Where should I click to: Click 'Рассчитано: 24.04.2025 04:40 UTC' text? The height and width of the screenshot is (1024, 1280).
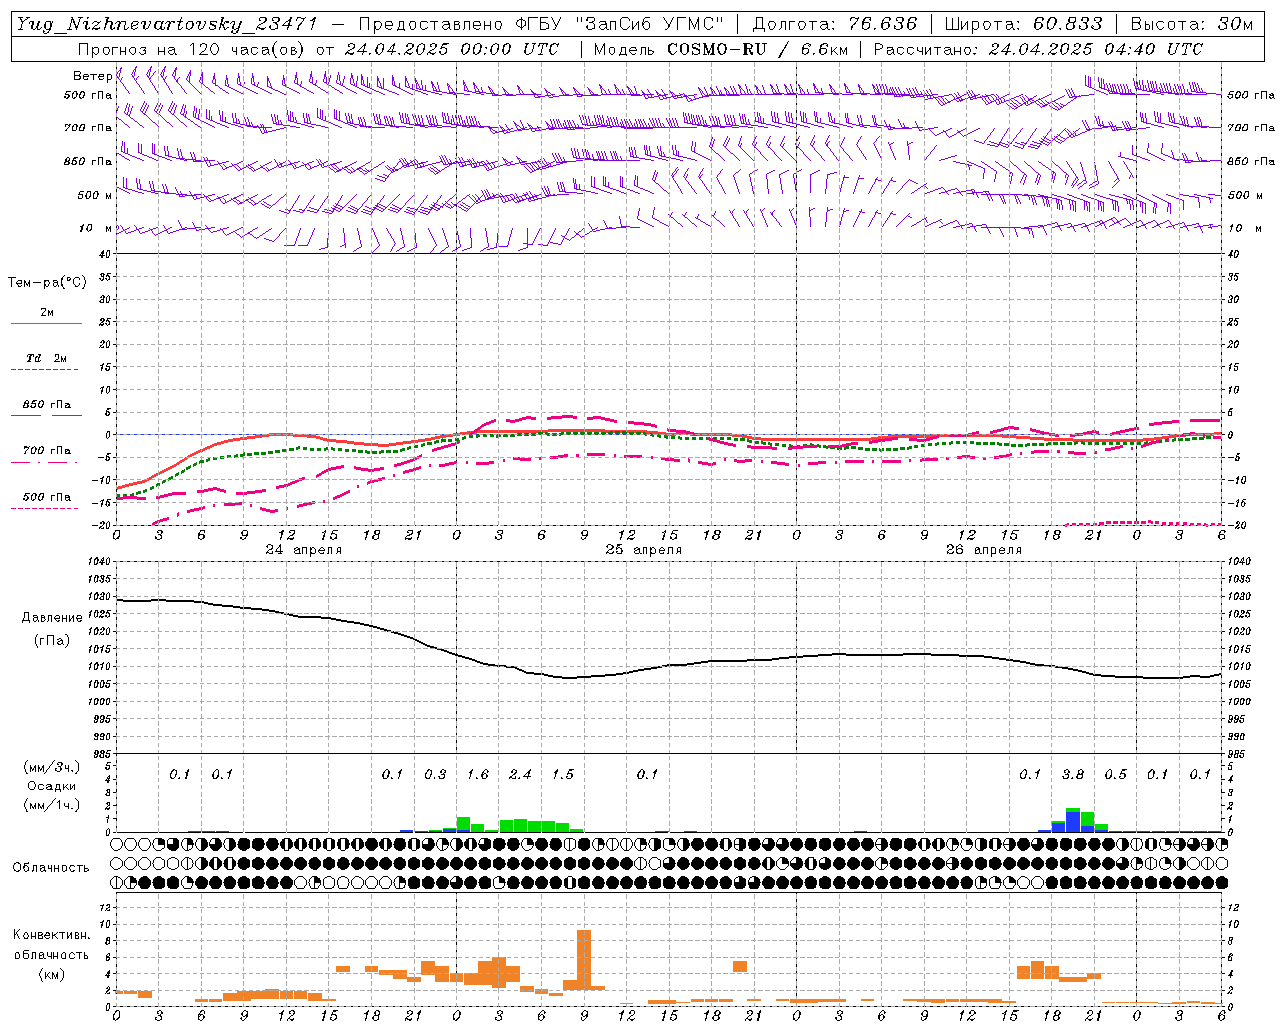[1039, 49]
